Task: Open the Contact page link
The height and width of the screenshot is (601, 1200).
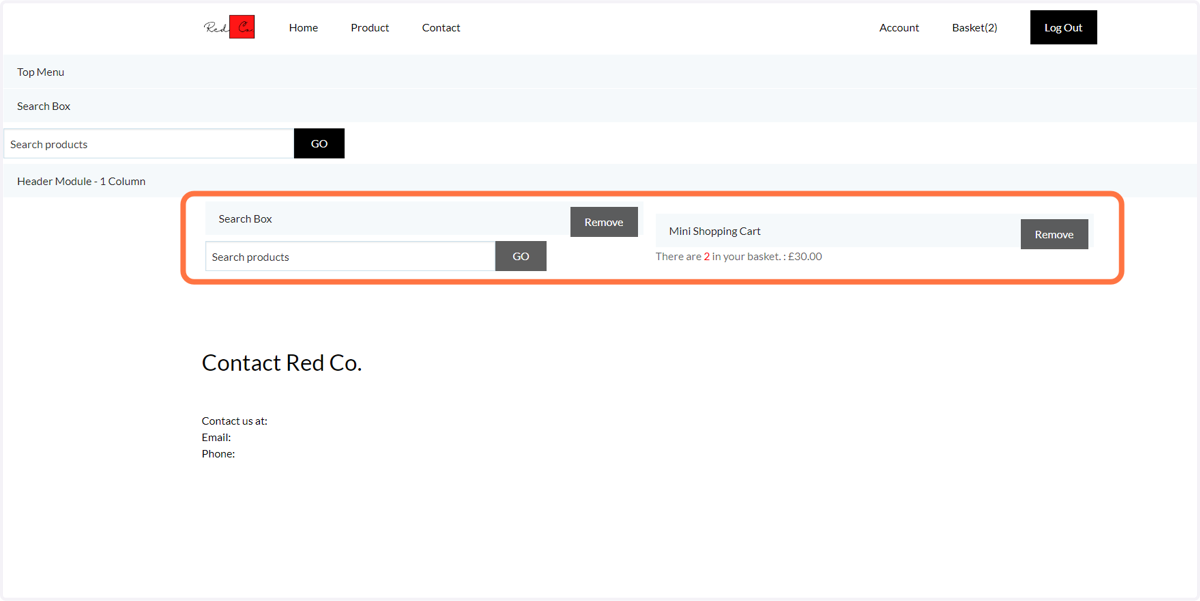Action: (441, 28)
